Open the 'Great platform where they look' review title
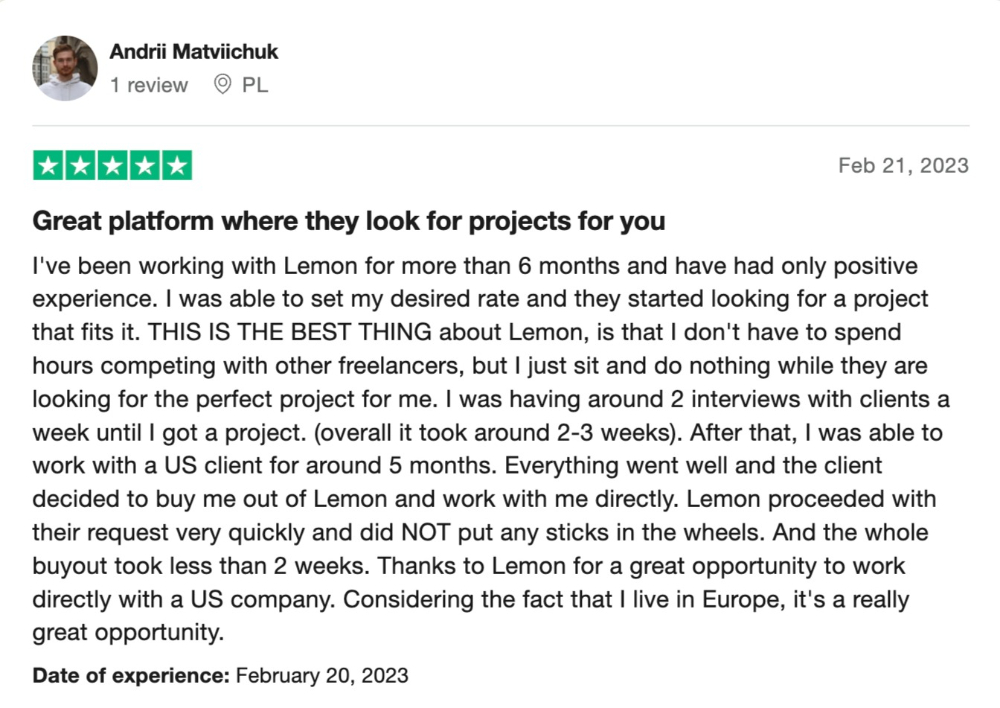 pyautogui.click(x=349, y=221)
